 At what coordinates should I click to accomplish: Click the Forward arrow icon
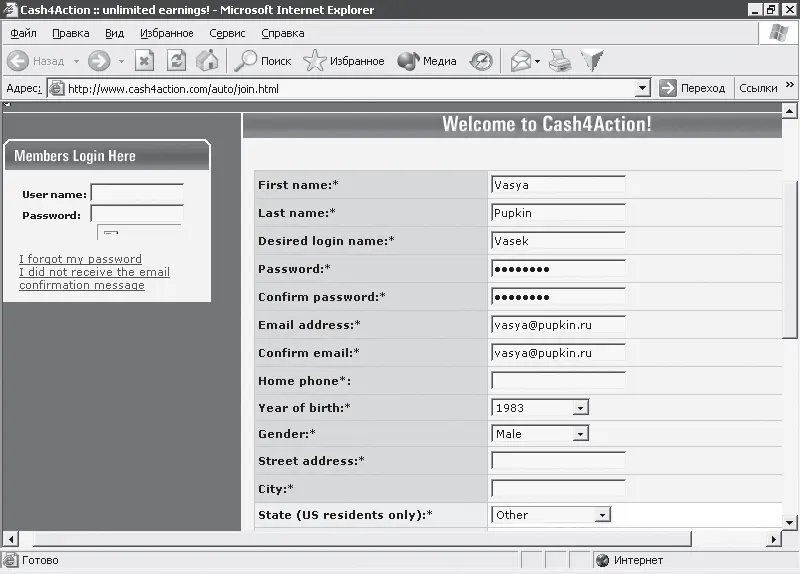click(98, 61)
